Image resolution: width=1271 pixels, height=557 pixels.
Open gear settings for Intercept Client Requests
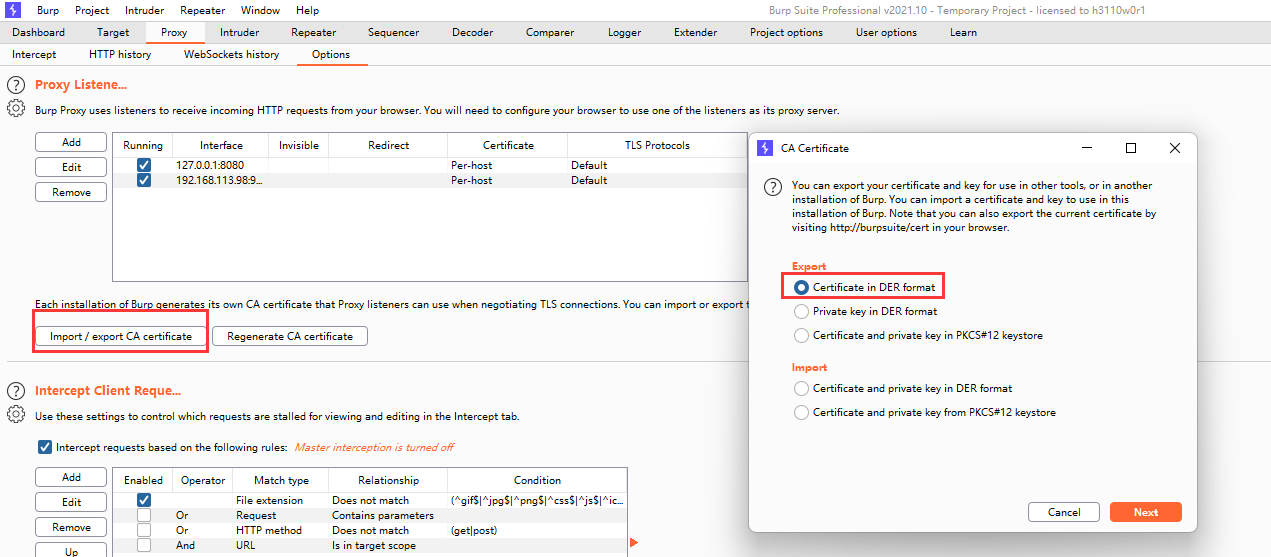16,414
